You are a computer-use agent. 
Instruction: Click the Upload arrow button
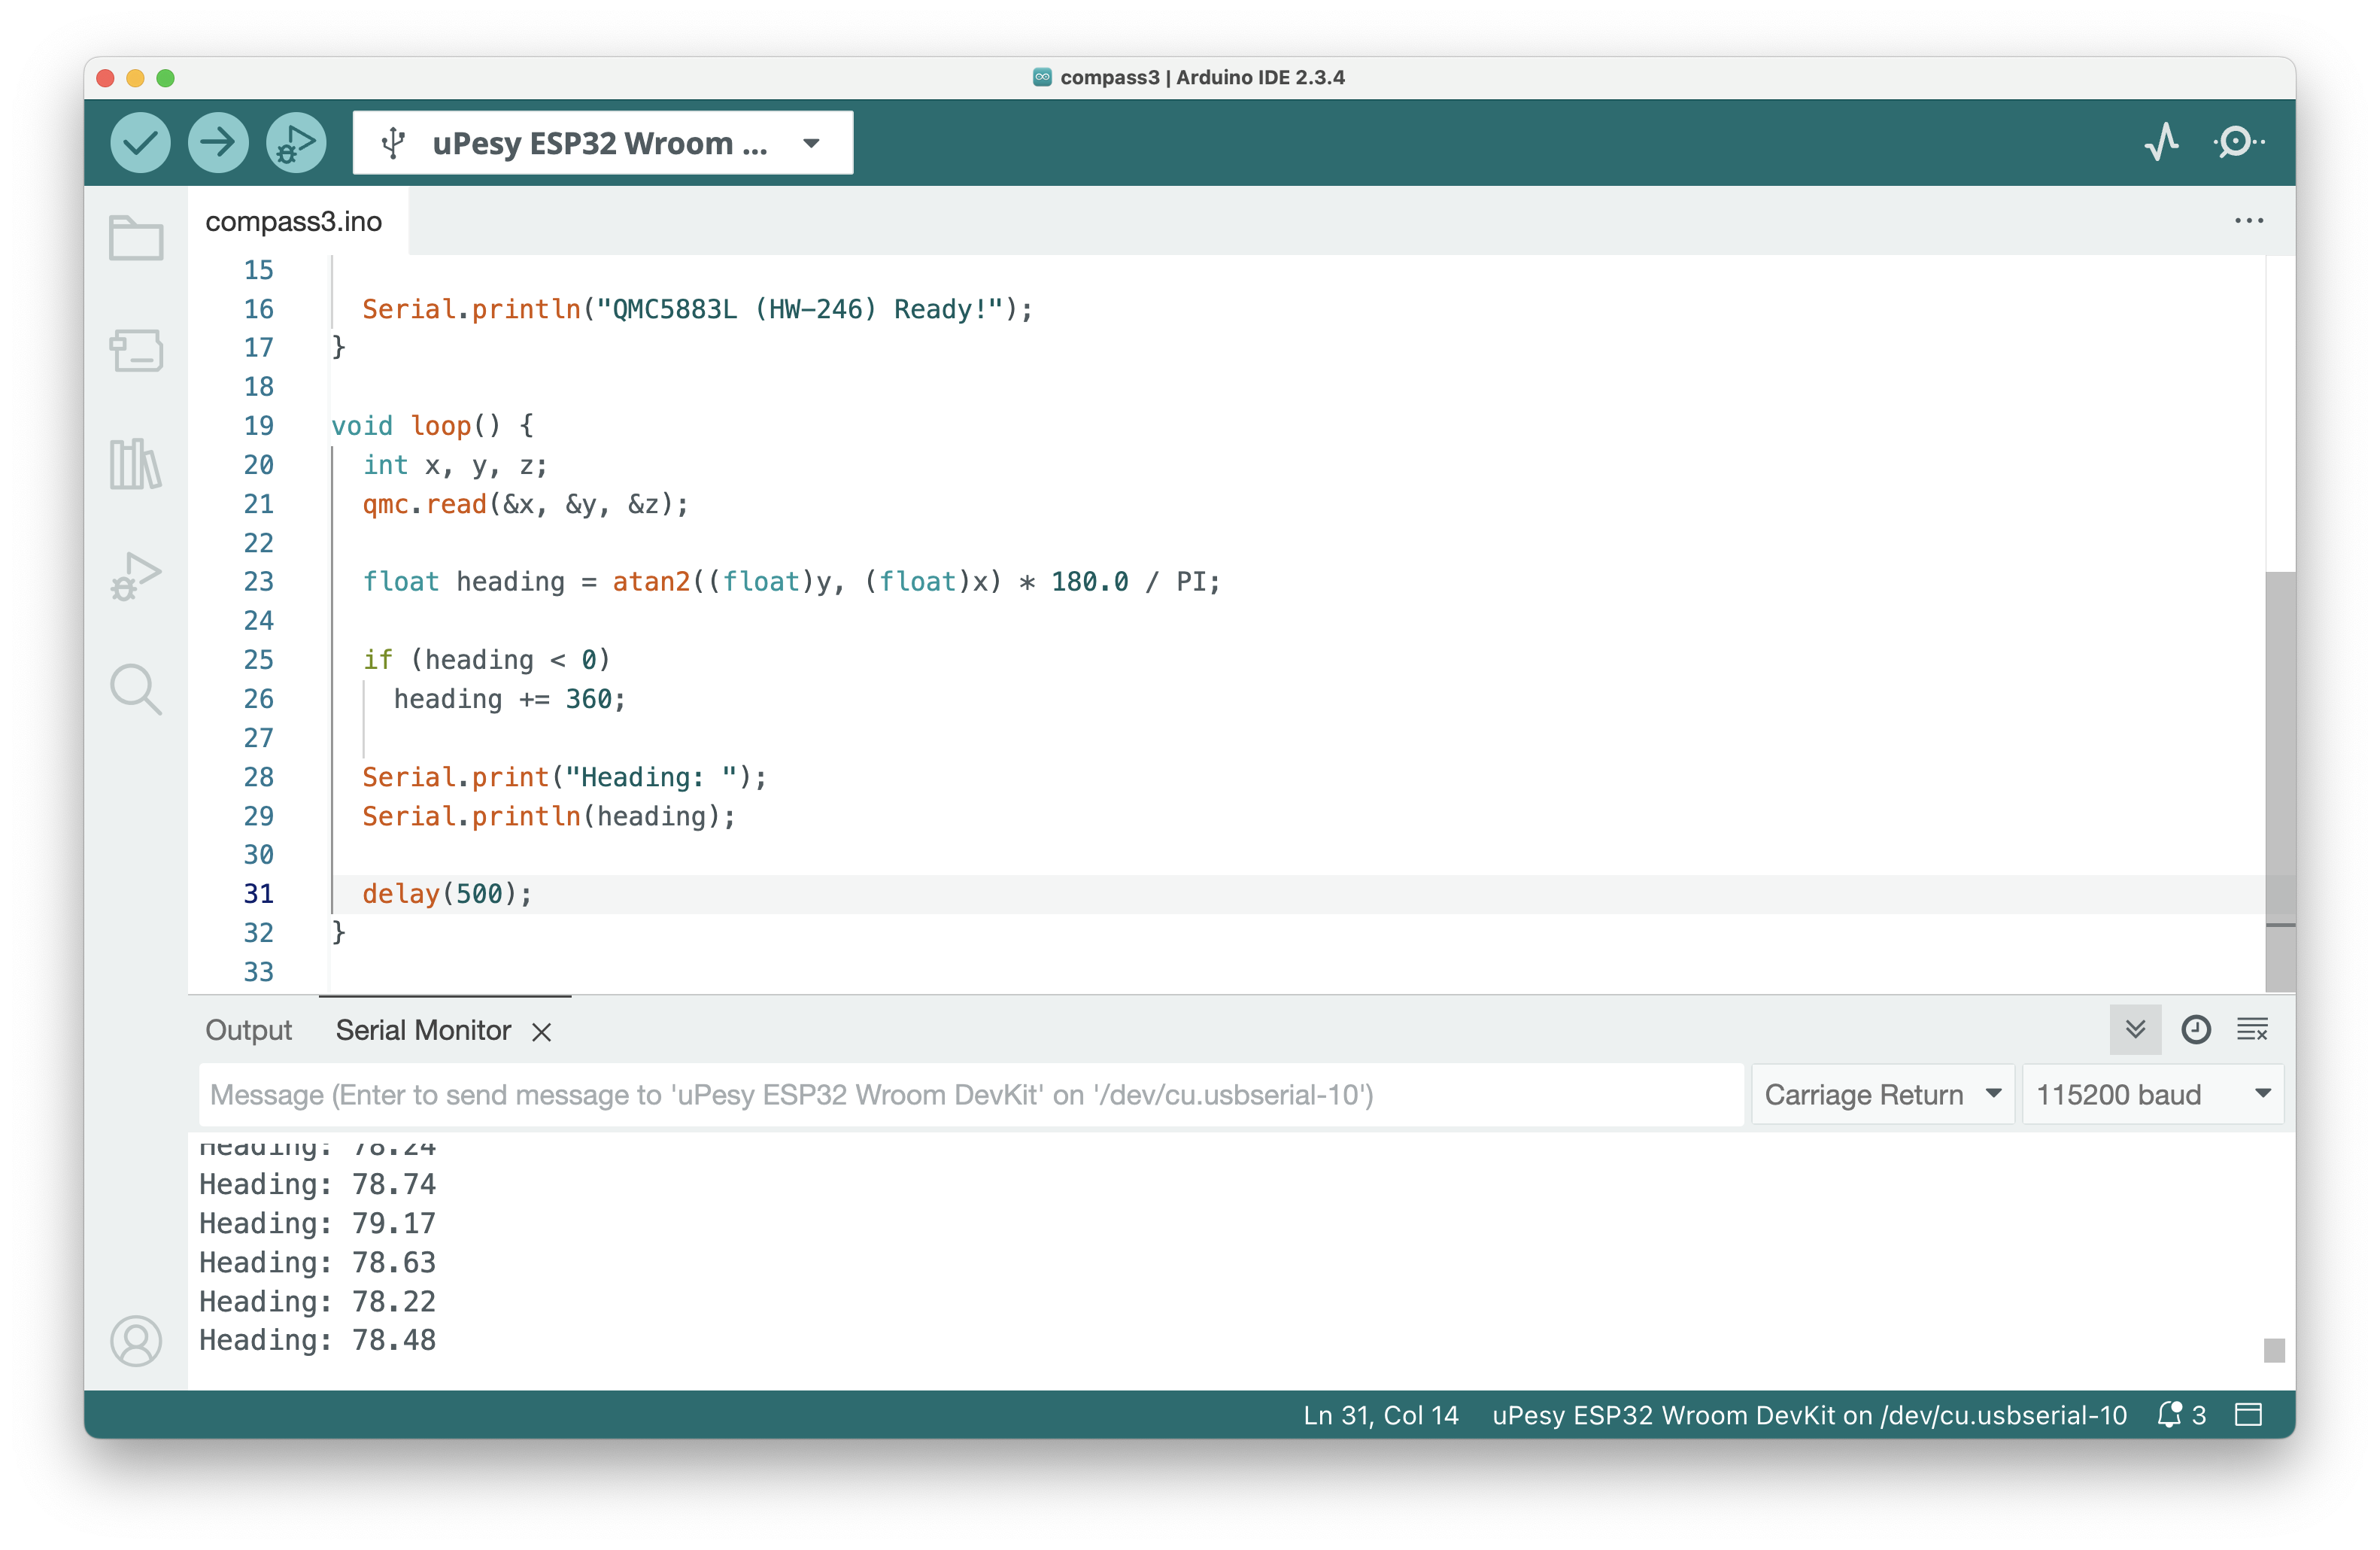(218, 143)
